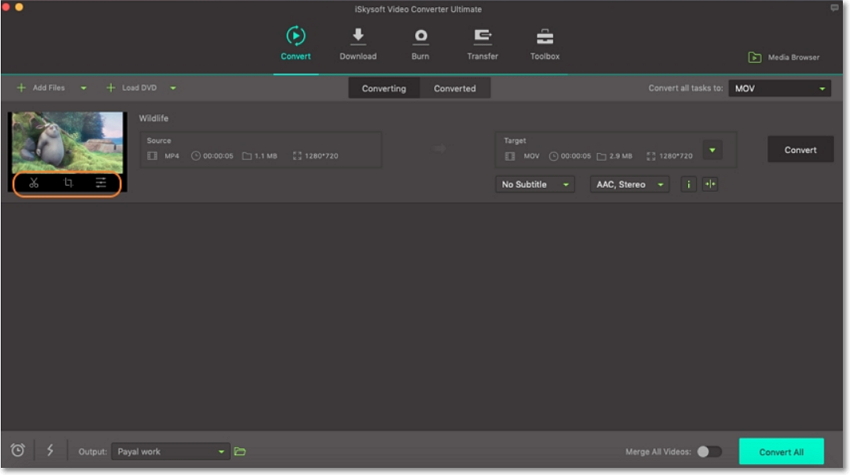Viewport: 850px width, 475px height.
Task: Click the Convert button for Wildlife
Action: pos(800,150)
